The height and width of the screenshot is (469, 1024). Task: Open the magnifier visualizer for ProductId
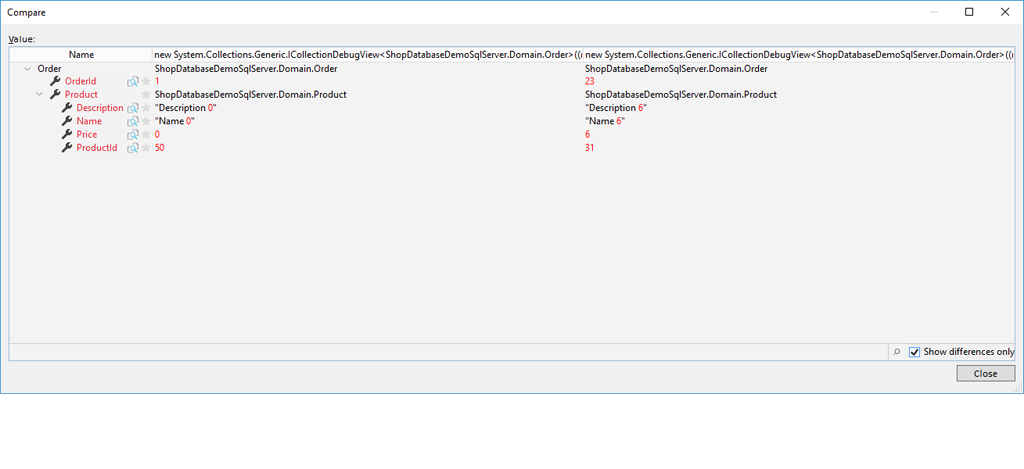[133, 148]
